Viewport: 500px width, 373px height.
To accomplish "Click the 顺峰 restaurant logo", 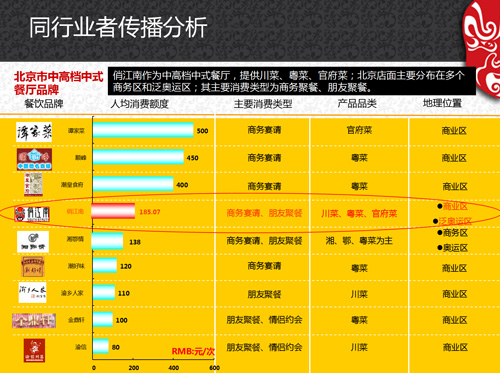I will pyautogui.click(x=34, y=159).
